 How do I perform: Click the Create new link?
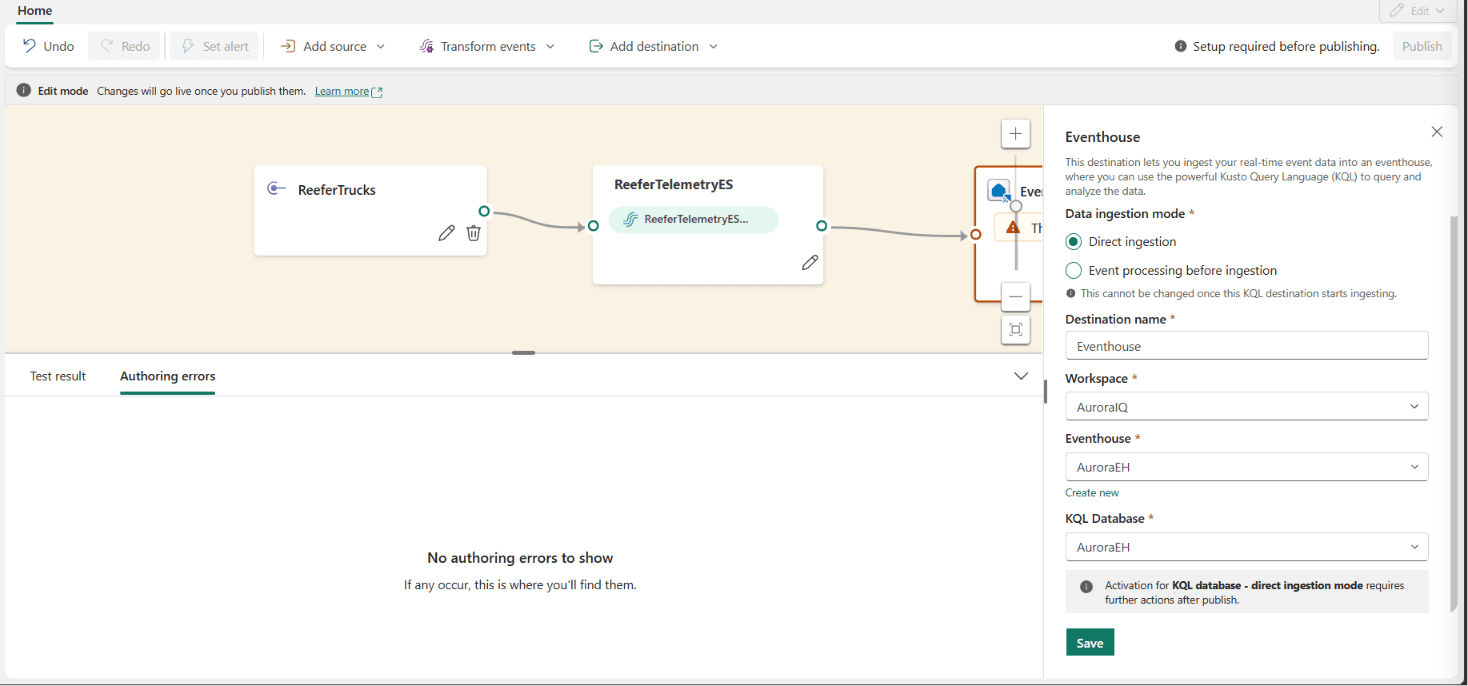(x=1092, y=492)
